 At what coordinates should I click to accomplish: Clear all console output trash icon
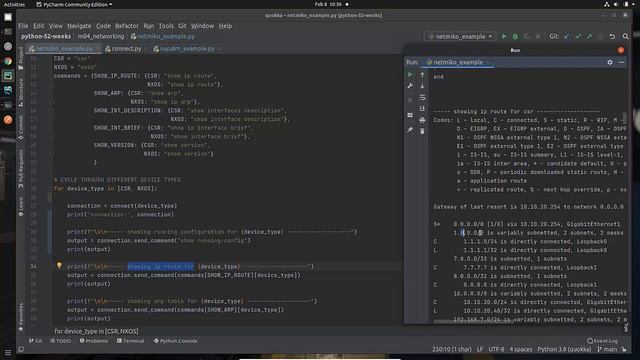pos(422,131)
